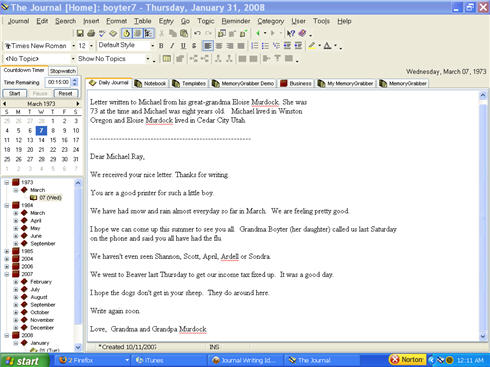The height and width of the screenshot is (367, 490).
Task: Open the No Topic dropdown
Action: point(73,59)
